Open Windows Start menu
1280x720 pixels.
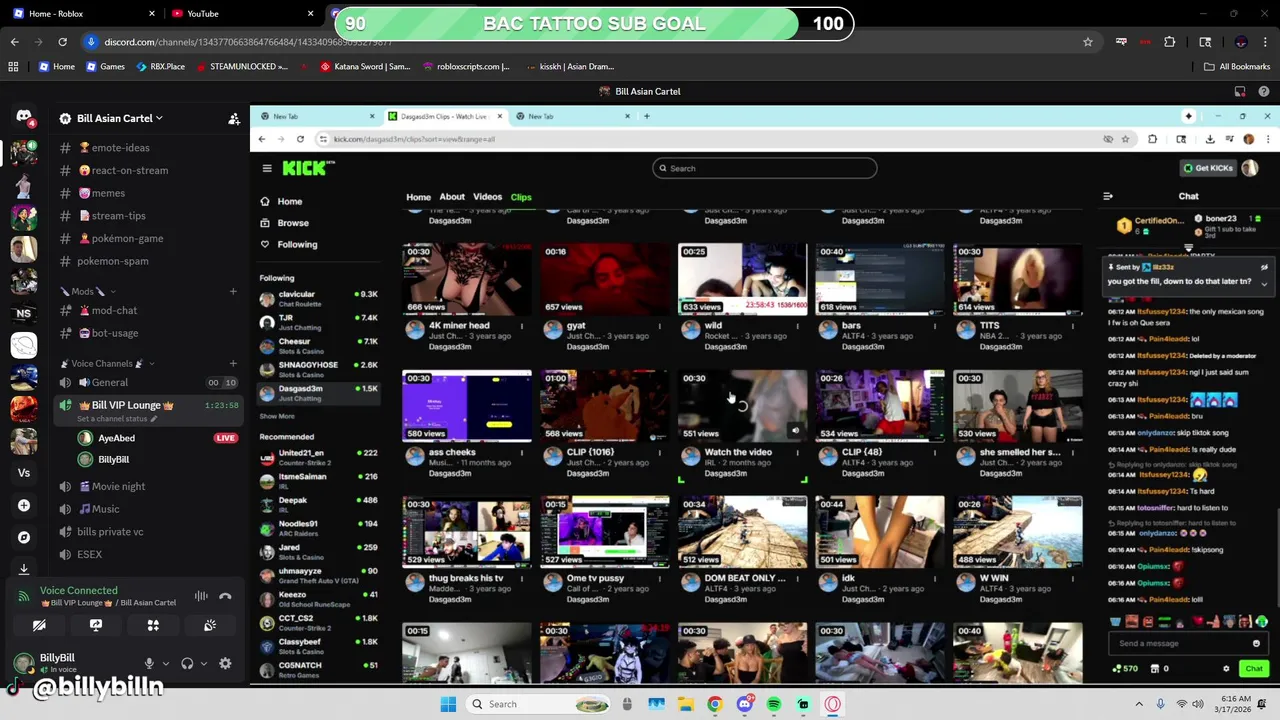coord(448,704)
